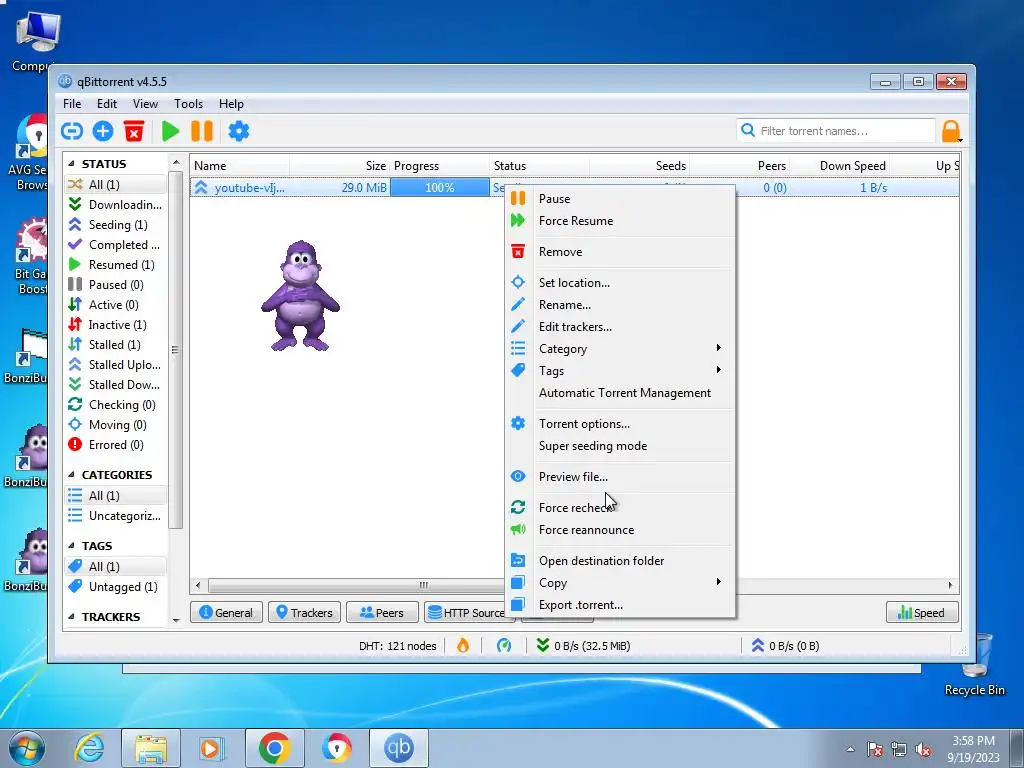Choose Force Resume in the context menu
The image size is (1024, 768).
pos(620,221)
